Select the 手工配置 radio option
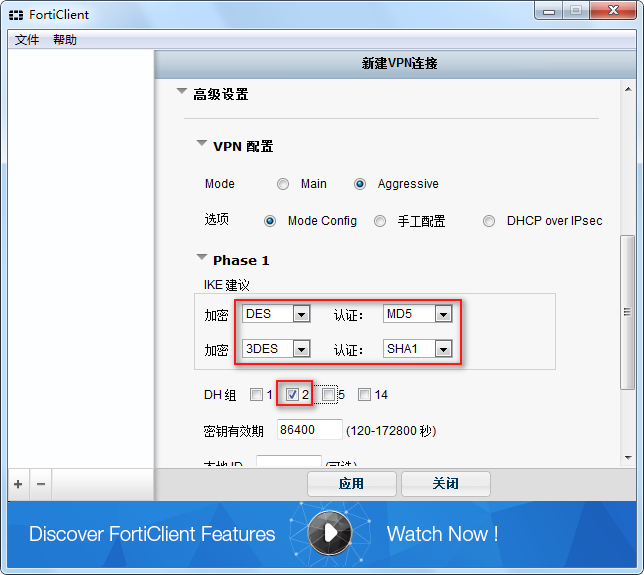The width and height of the screenshot is (644, 575). pos(380,221)
